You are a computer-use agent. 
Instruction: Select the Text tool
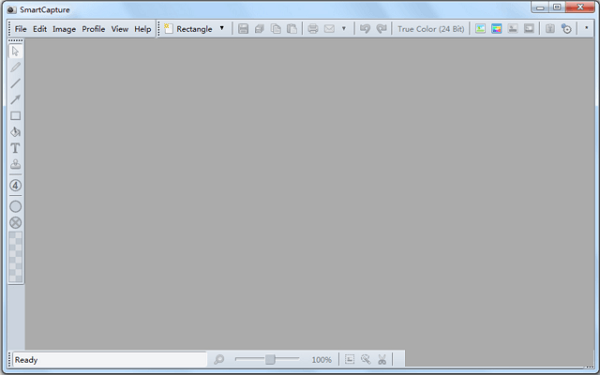pyautogui.click(x=15, y=148)
